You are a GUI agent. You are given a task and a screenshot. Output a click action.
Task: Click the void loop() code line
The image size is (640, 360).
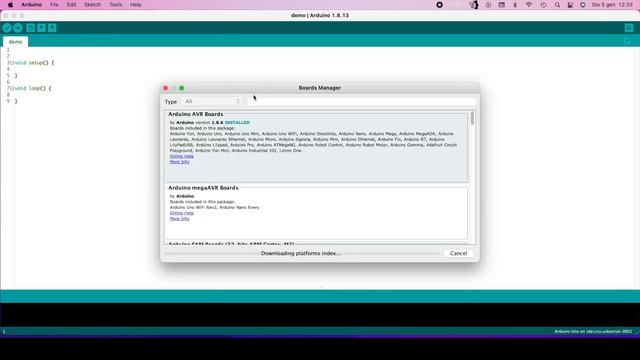point(33,88)
